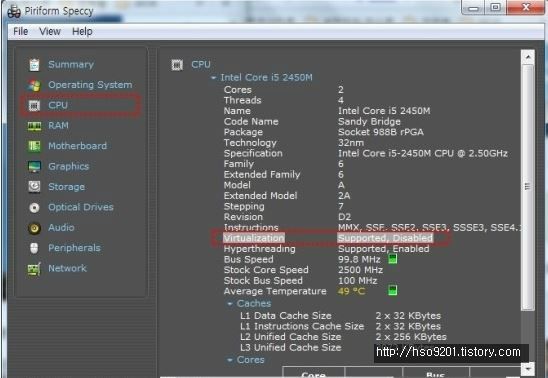Image resolution: width=548 pixels, height=378 pixels.
Task: Click the scroll up arrow of CPU panel
Action: (x=528, y=57)
